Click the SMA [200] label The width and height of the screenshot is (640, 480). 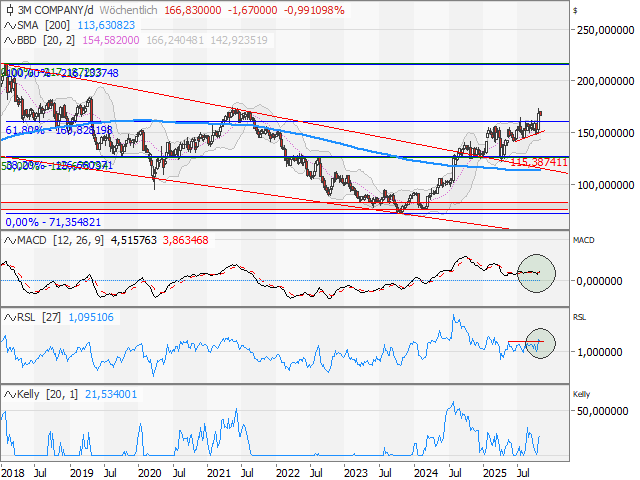(x=44, y=25)
